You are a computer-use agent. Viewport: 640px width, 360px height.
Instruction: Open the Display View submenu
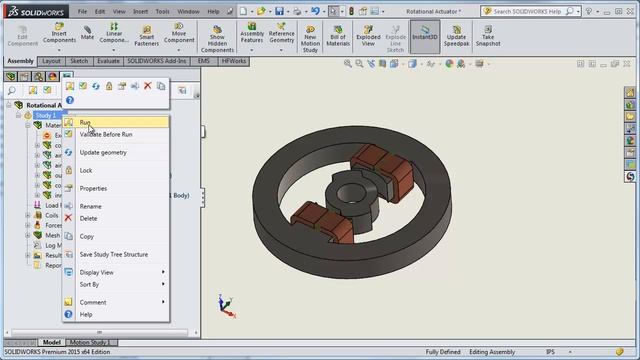click(x=116, y=272)
